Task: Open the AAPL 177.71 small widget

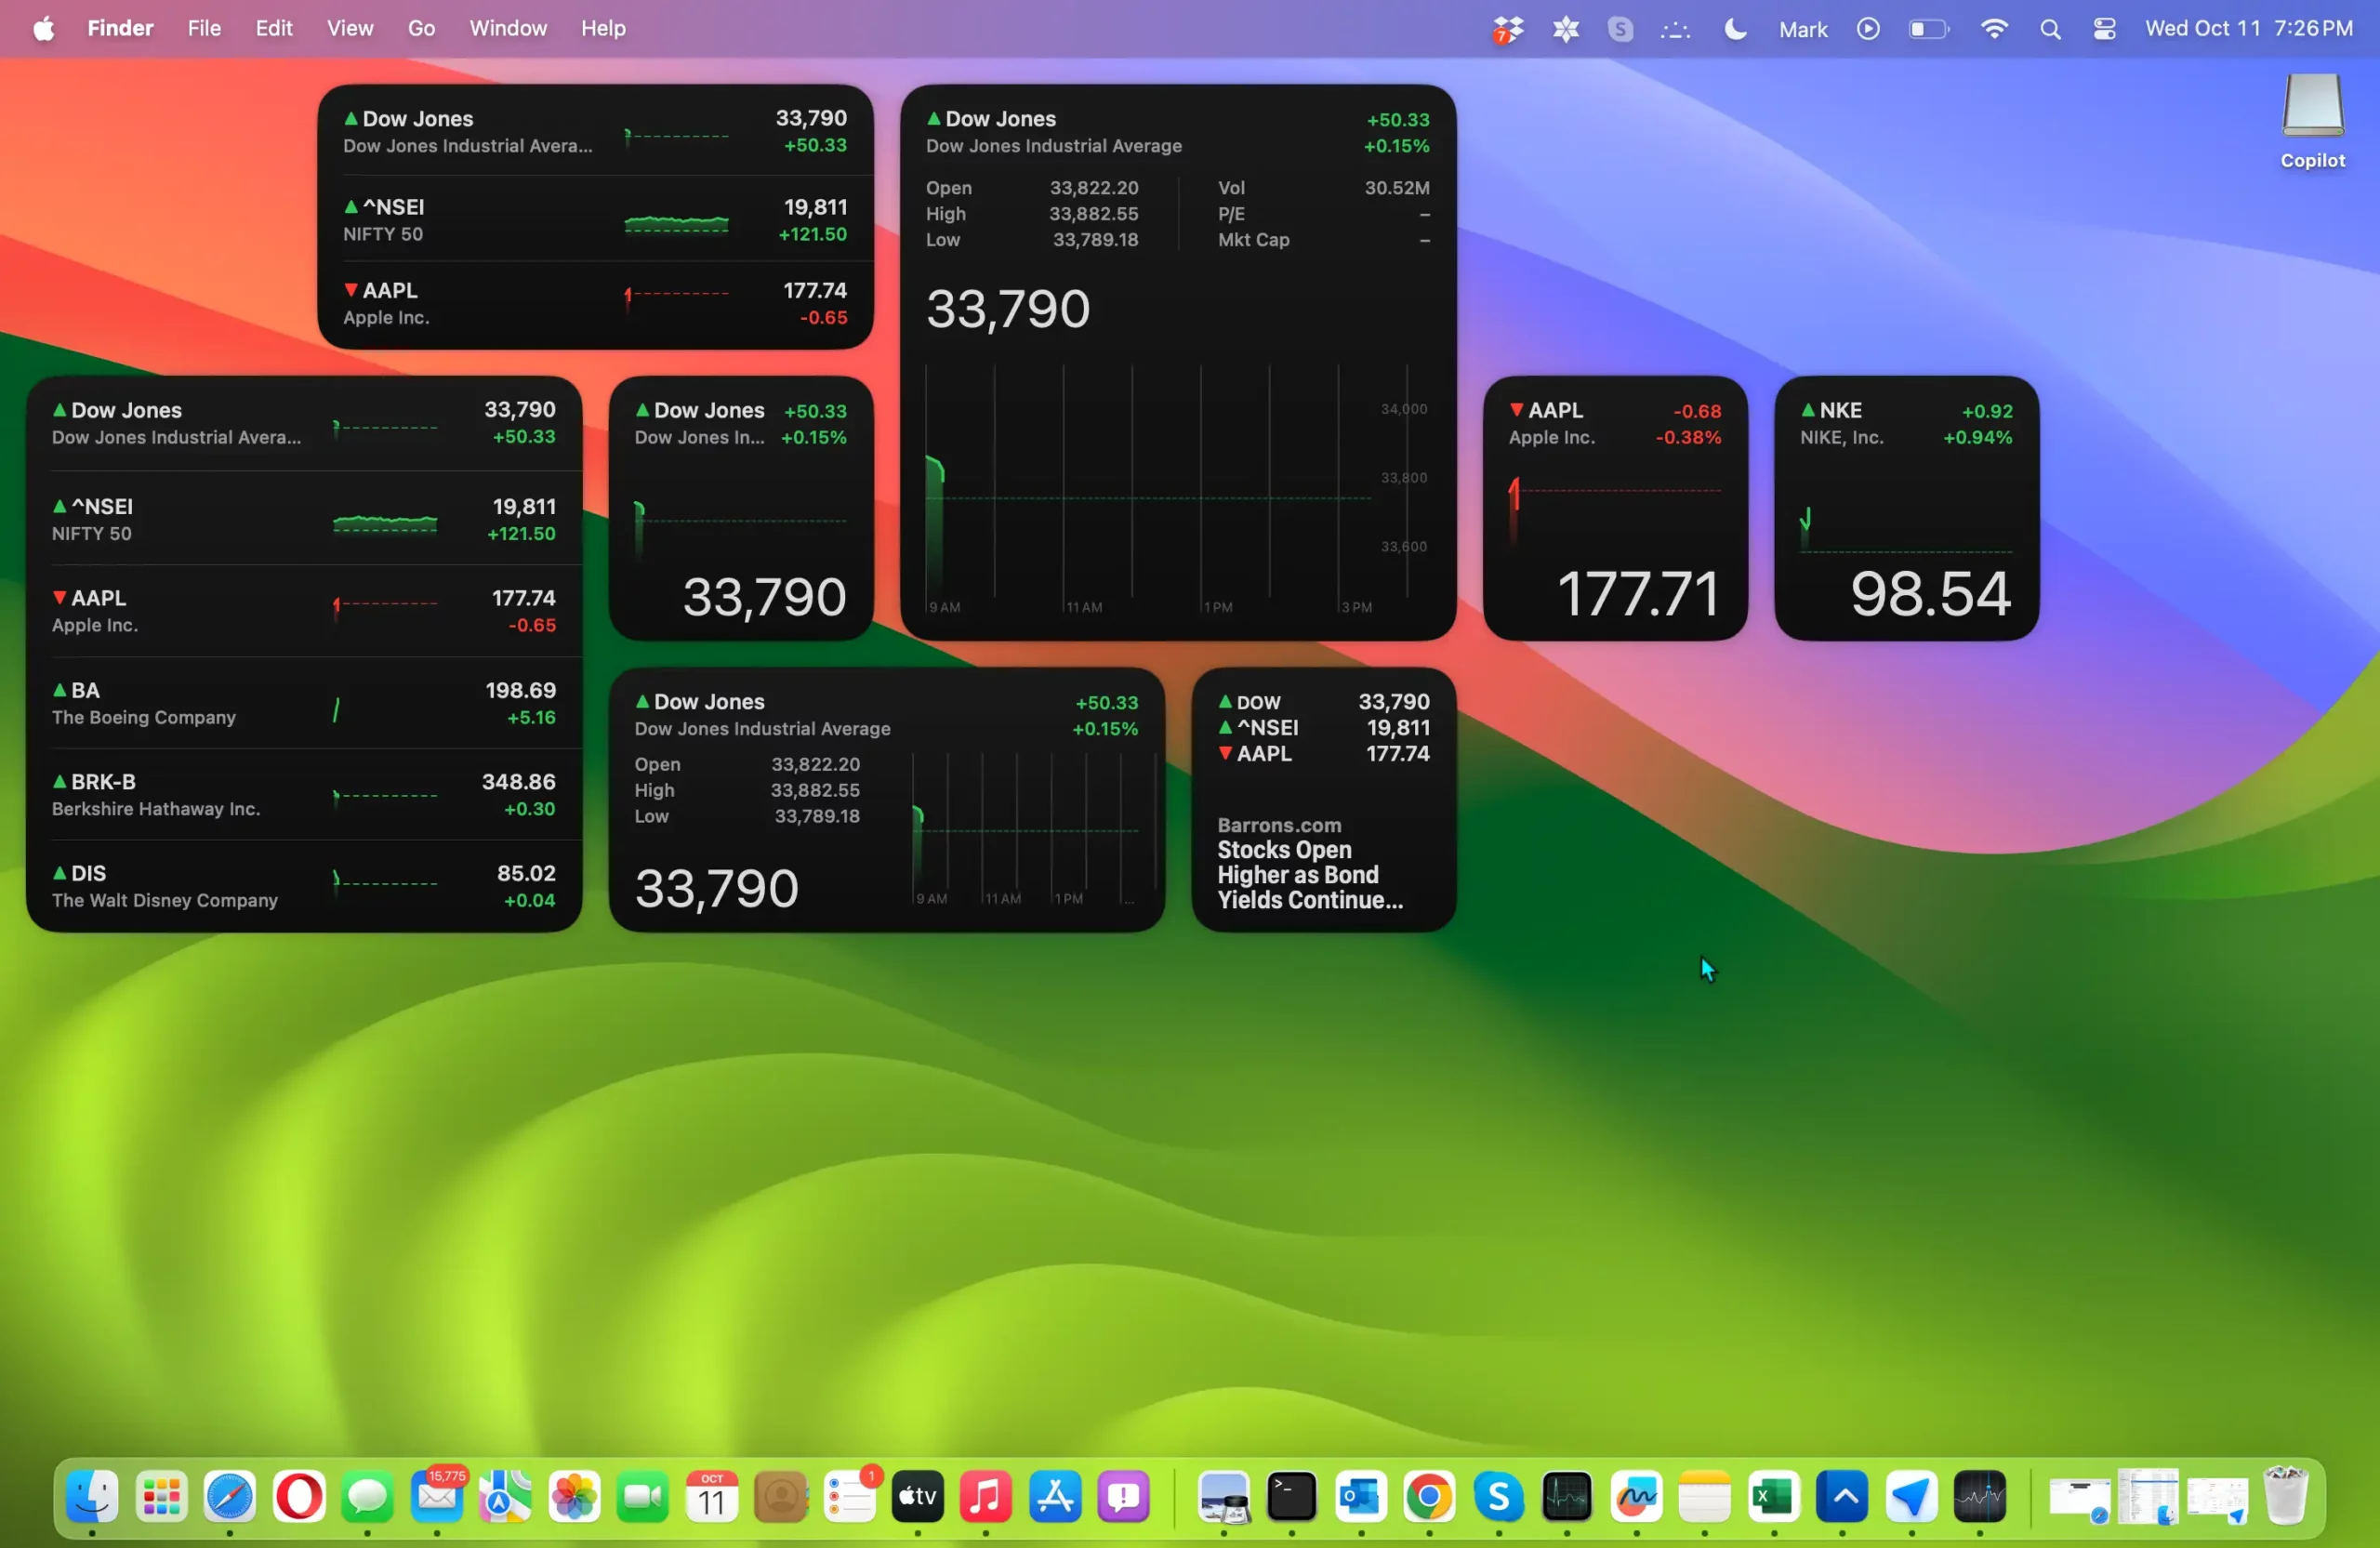Action: tap(1615, 508)
